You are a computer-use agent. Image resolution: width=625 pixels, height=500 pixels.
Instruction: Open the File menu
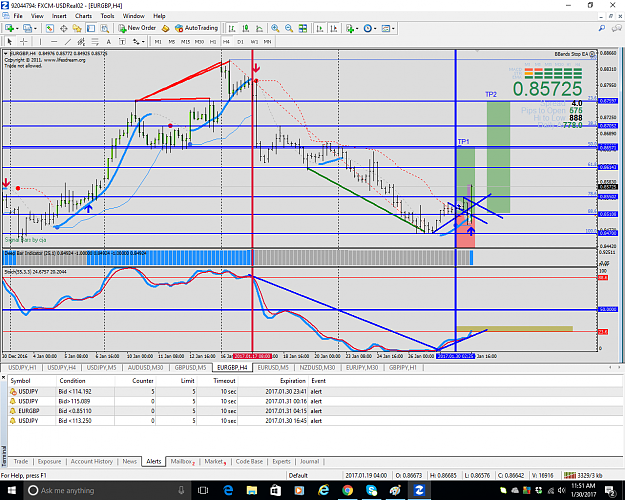(18, 16)
